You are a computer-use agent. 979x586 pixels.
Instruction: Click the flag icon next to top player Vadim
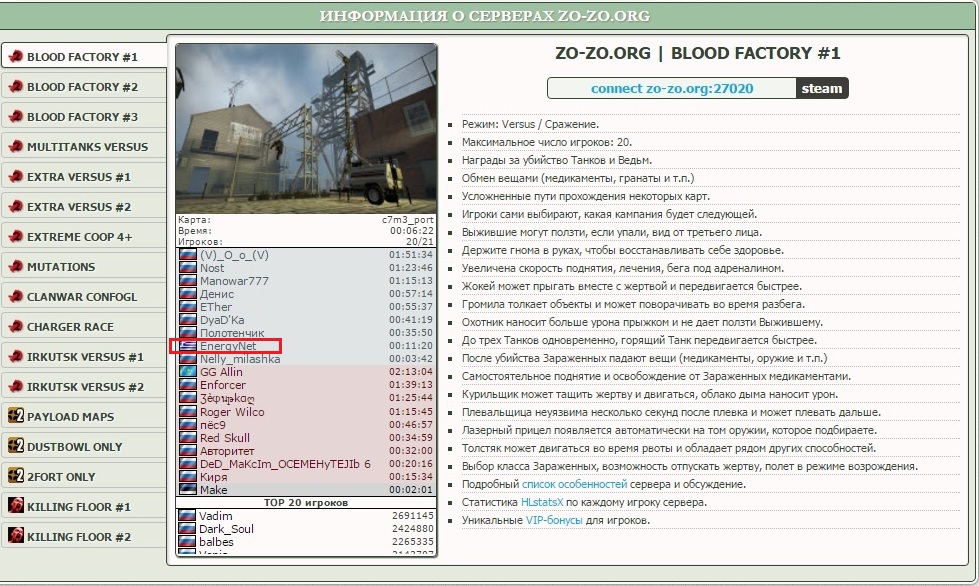[x=188, y=516]
